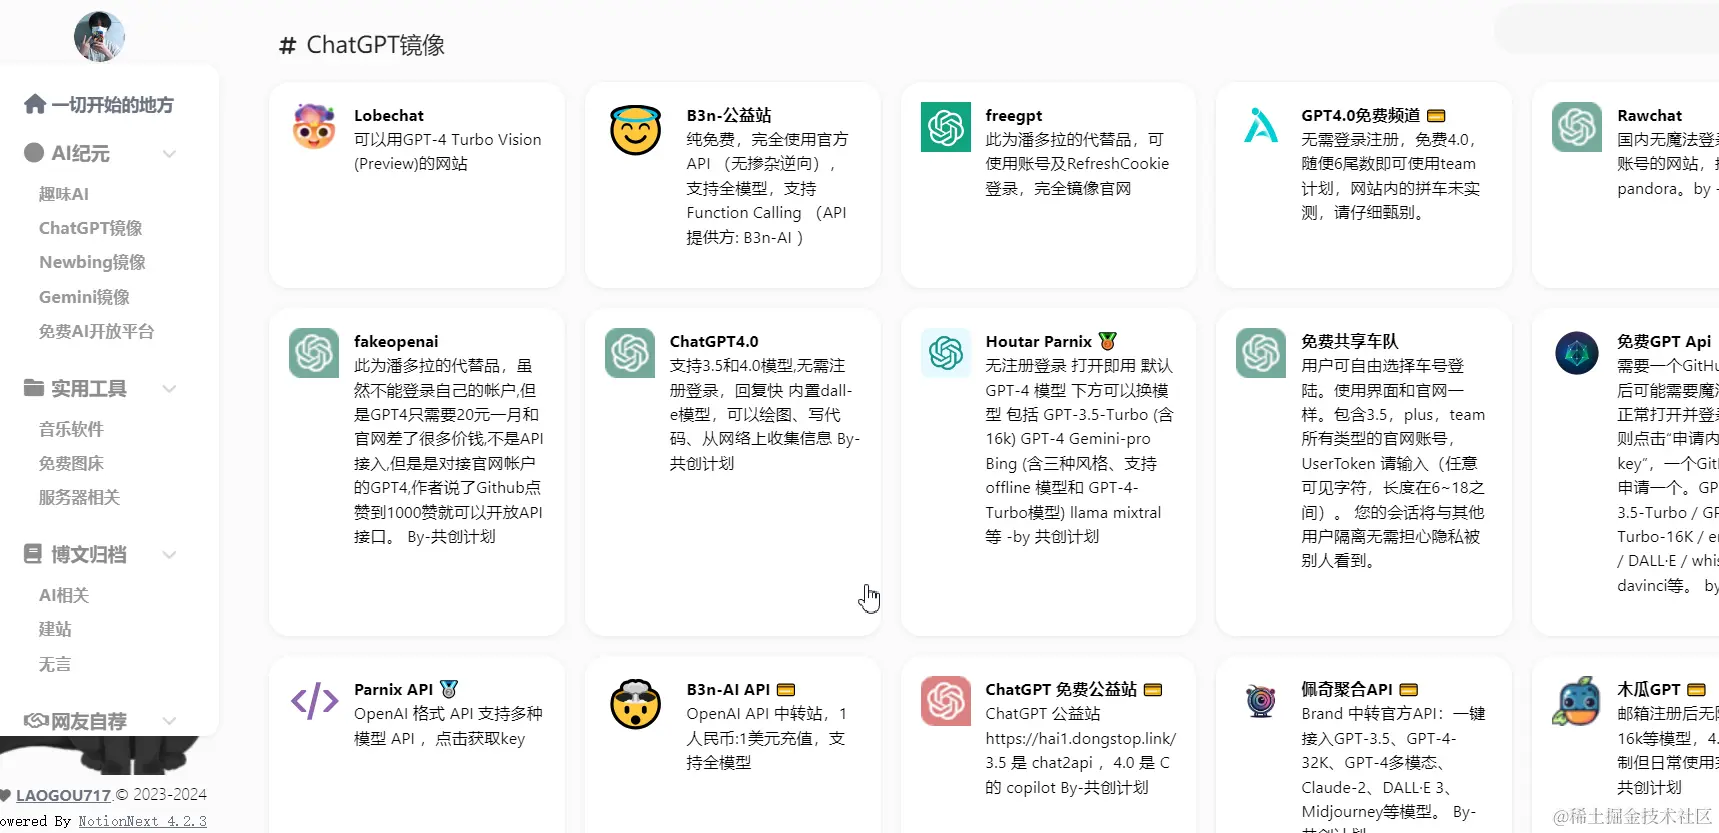Click the 佩奇聚合API icon
The height and width of the screenshot is (833, 1719).
coord(1261,701)
